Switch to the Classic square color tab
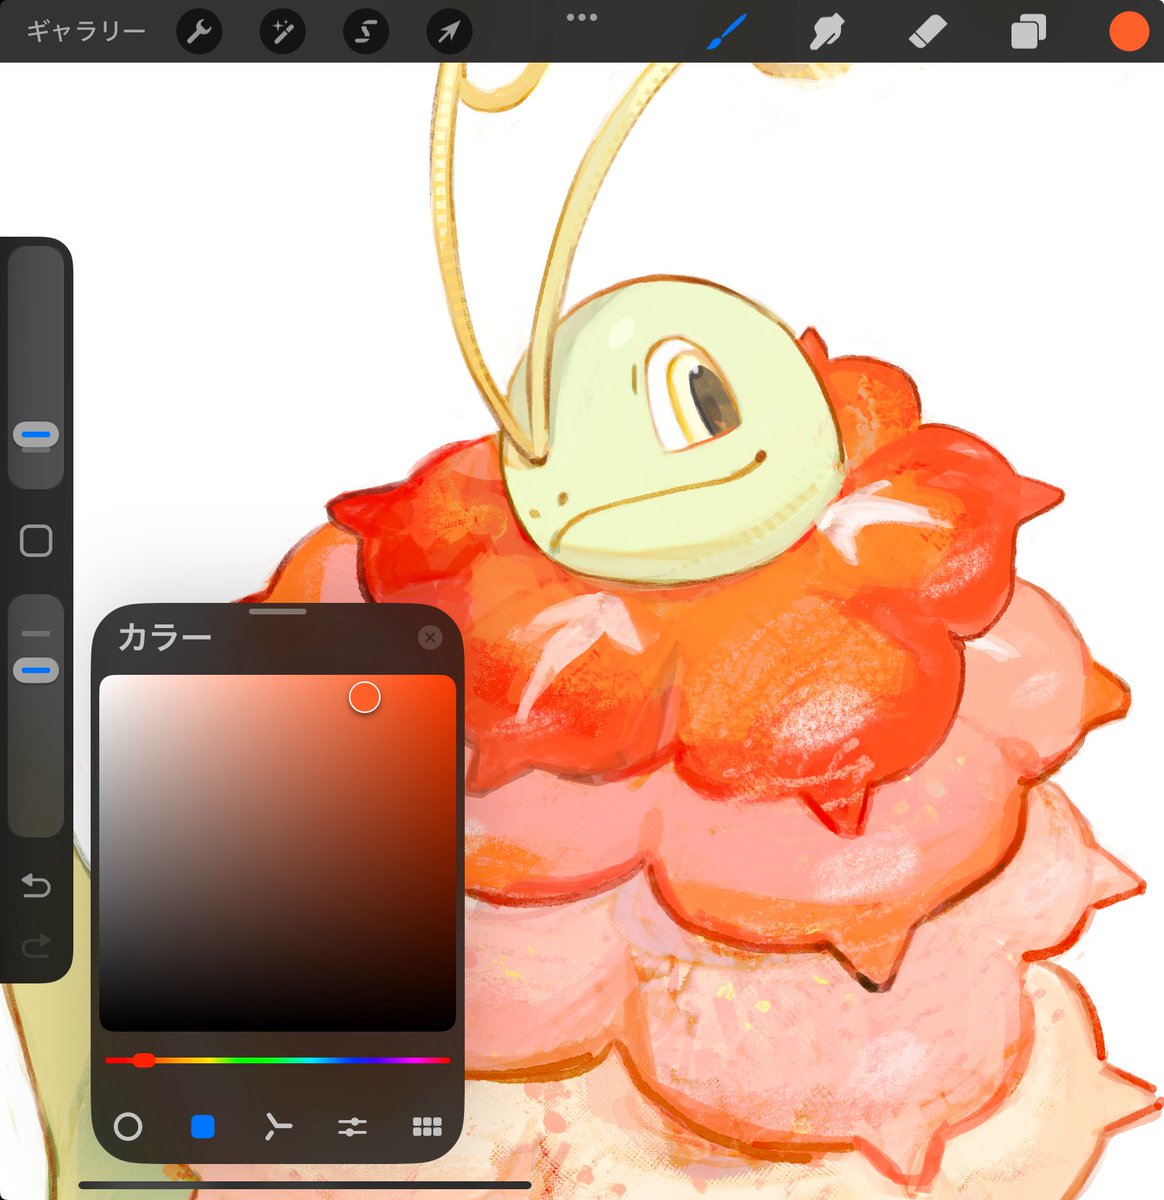Viewport: 1164px width, 1200px height. (203, 1127)
